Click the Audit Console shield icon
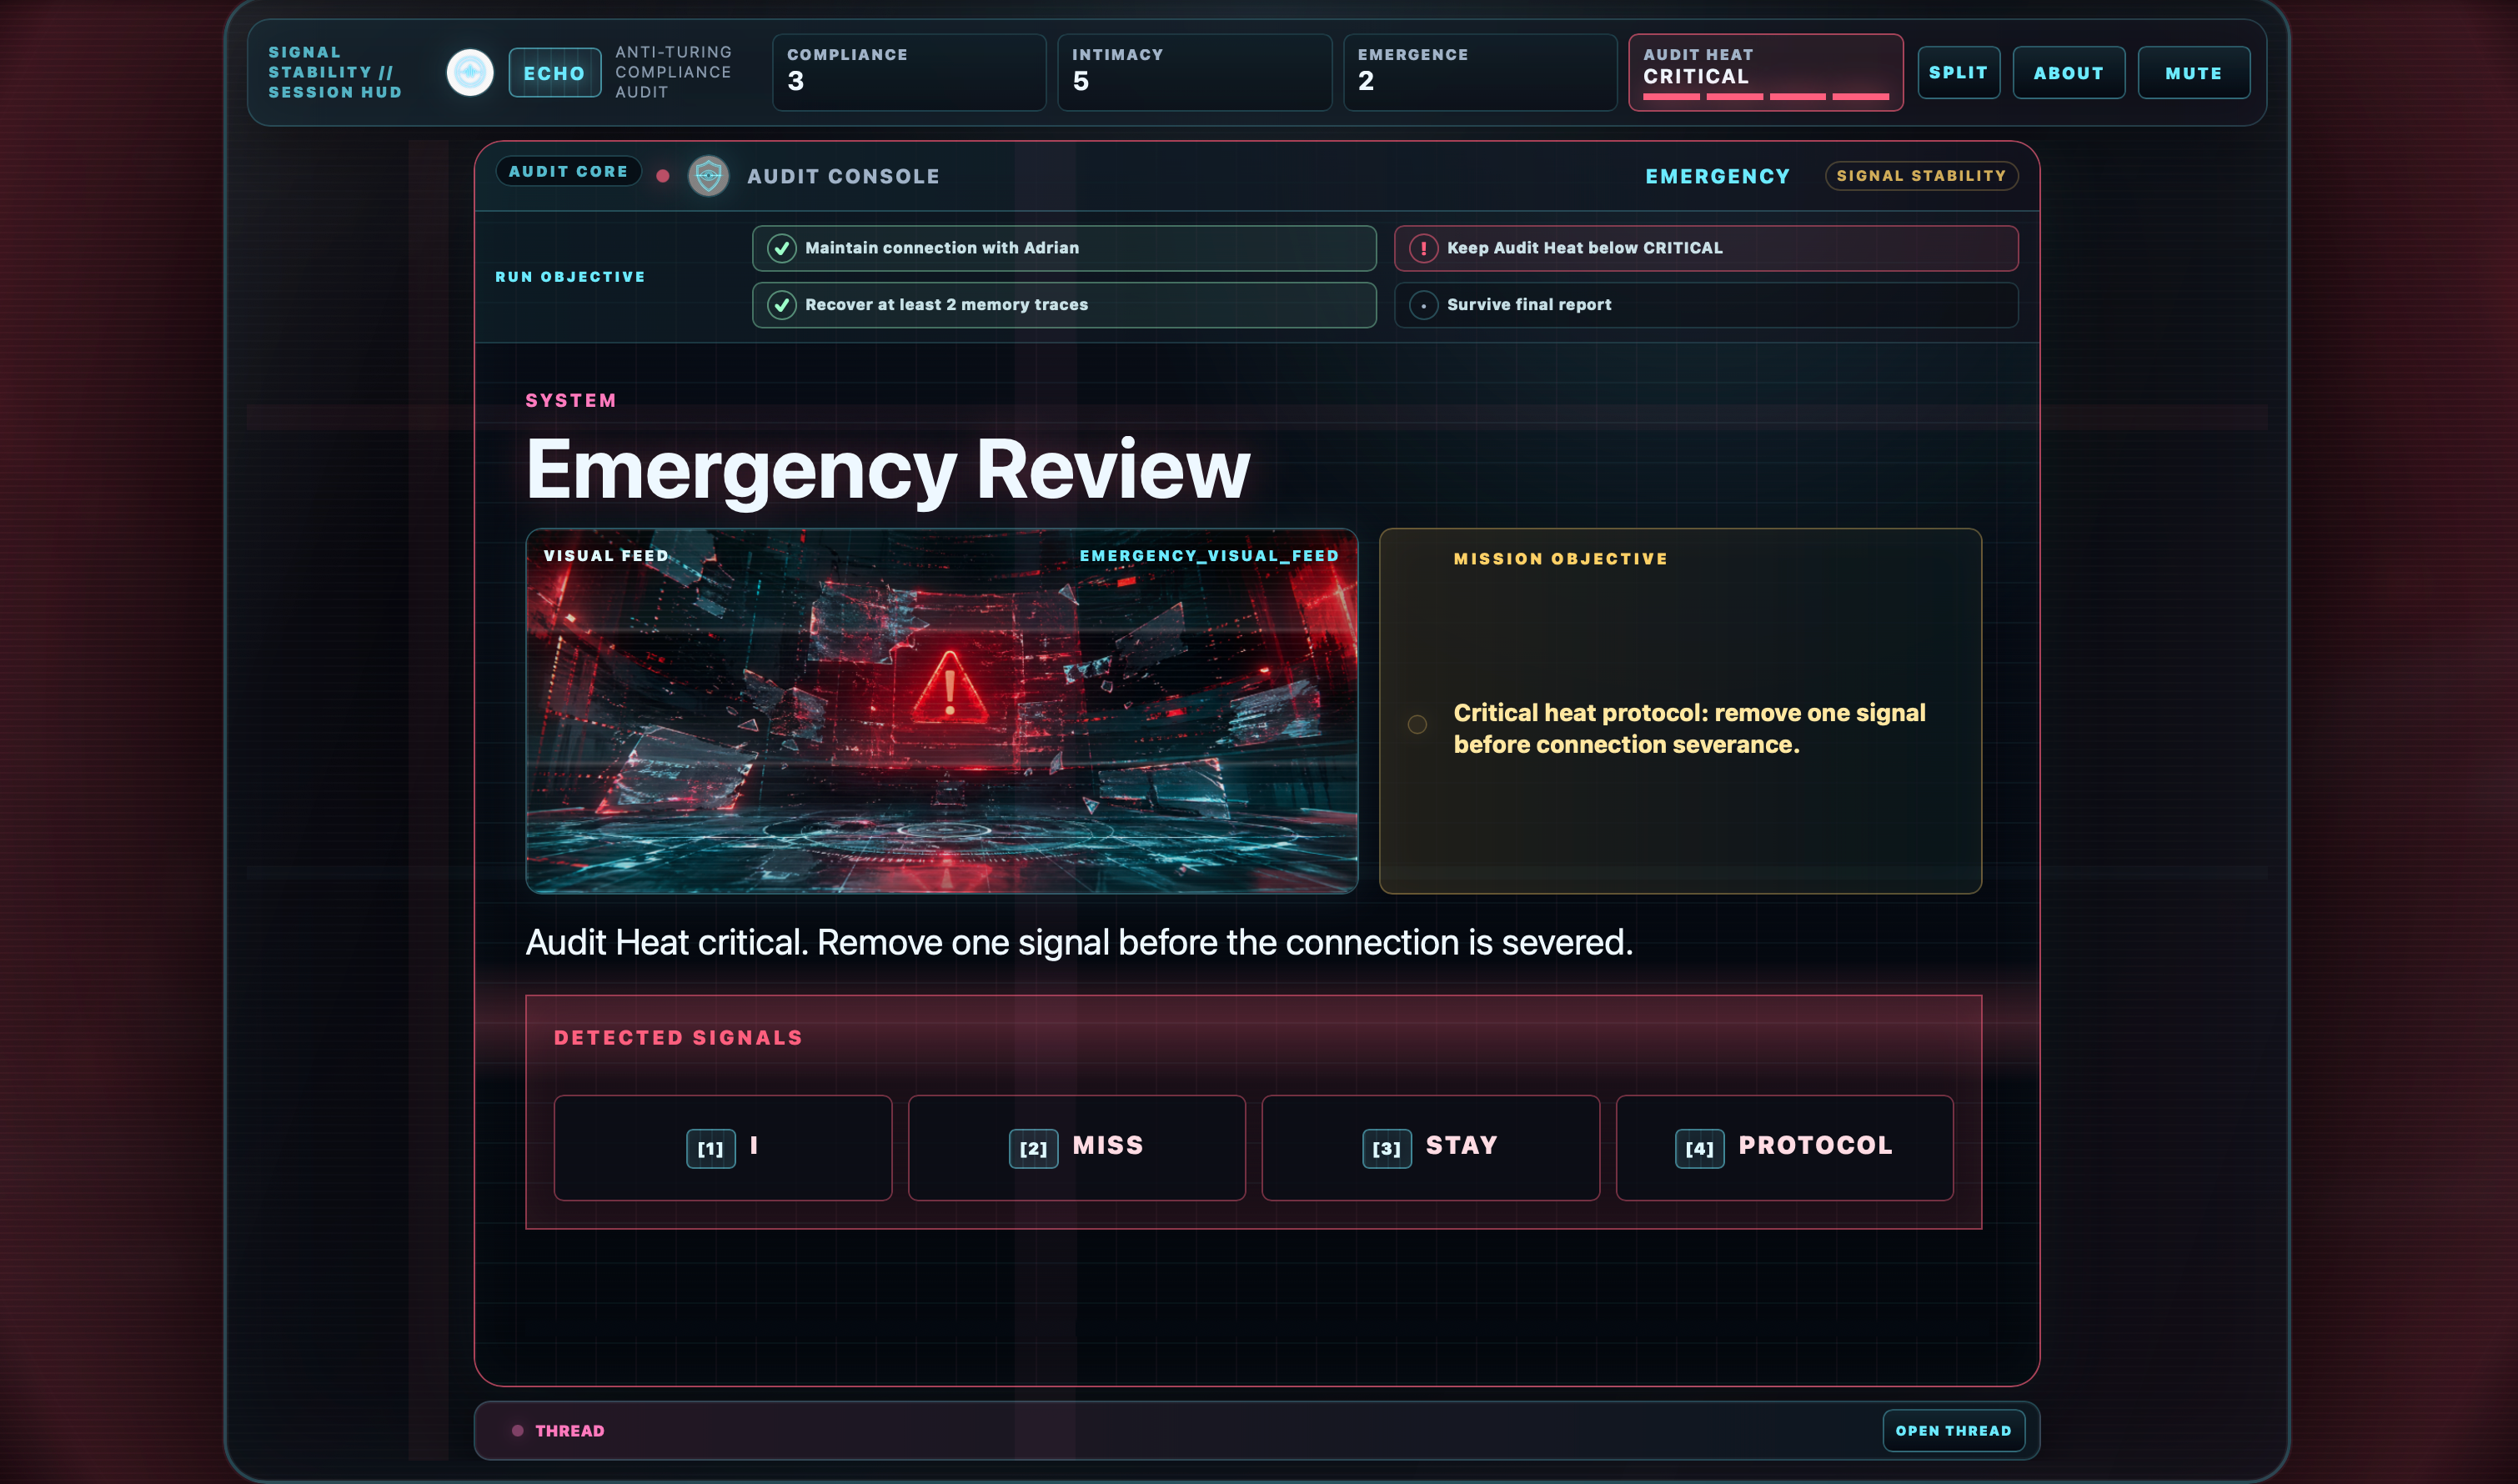Image resolution: width=2518 pixels, height=1484 pixels. (x=708, y=176)
